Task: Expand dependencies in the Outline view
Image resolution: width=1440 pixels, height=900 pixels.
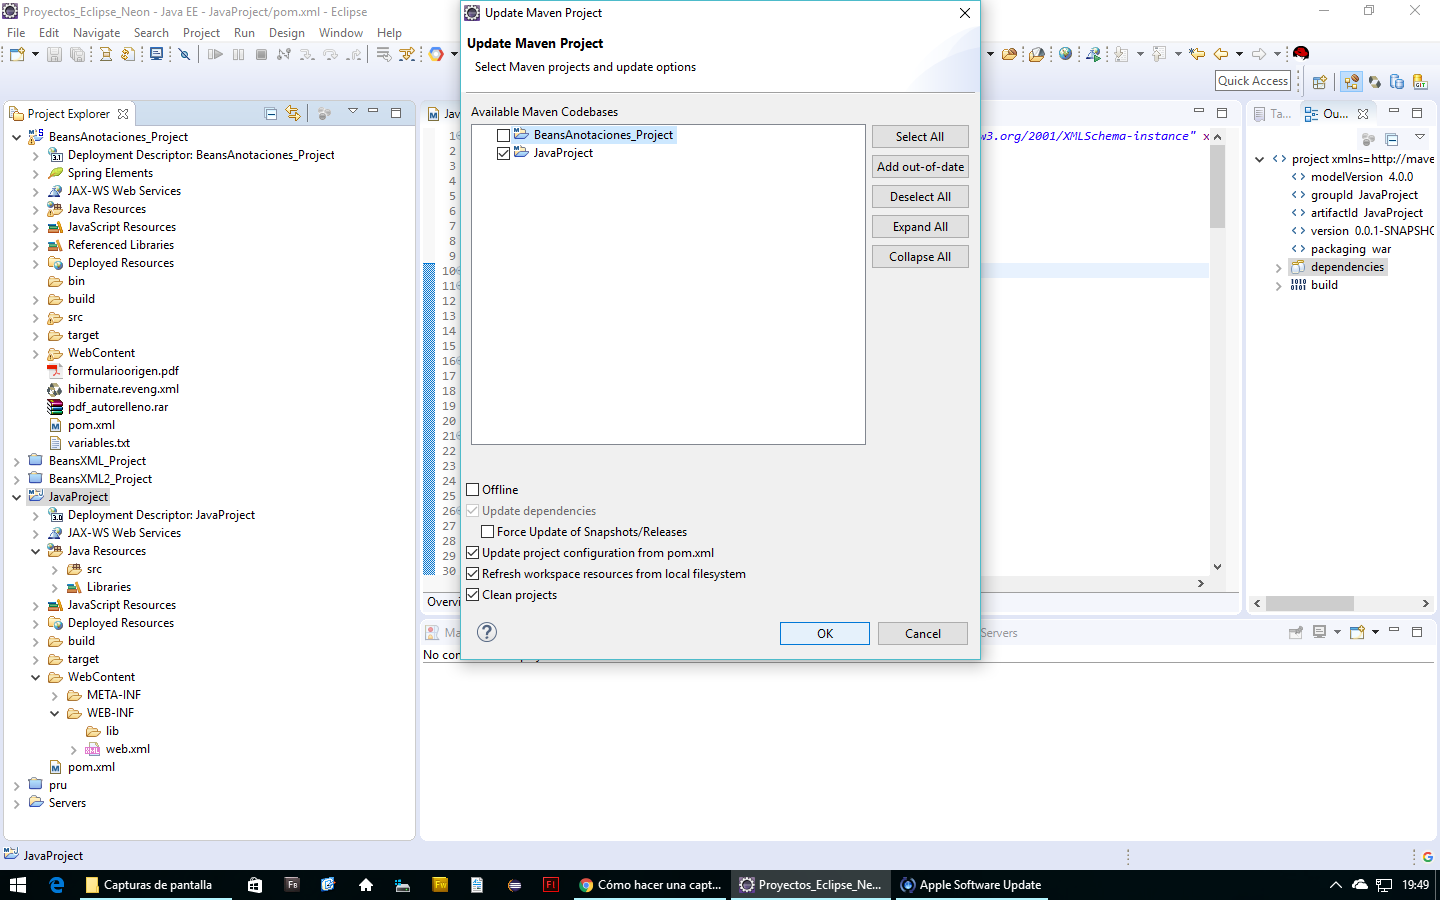Action: [1278, 268]
